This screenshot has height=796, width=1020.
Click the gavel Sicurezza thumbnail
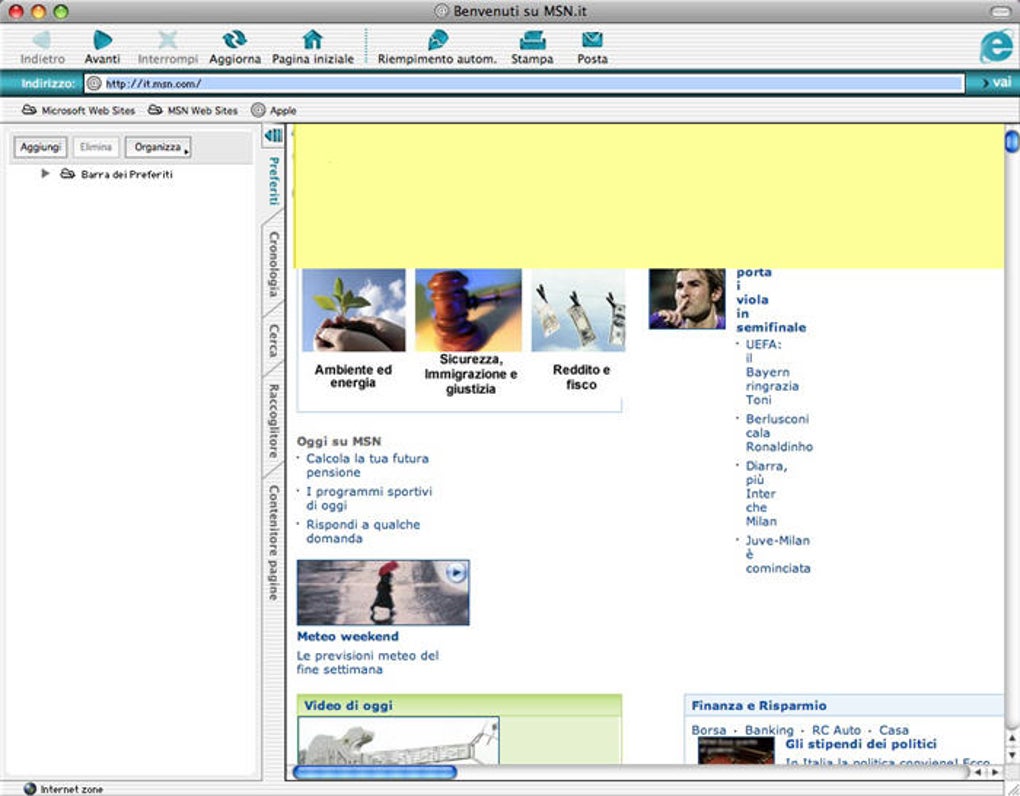pos(468,310)
